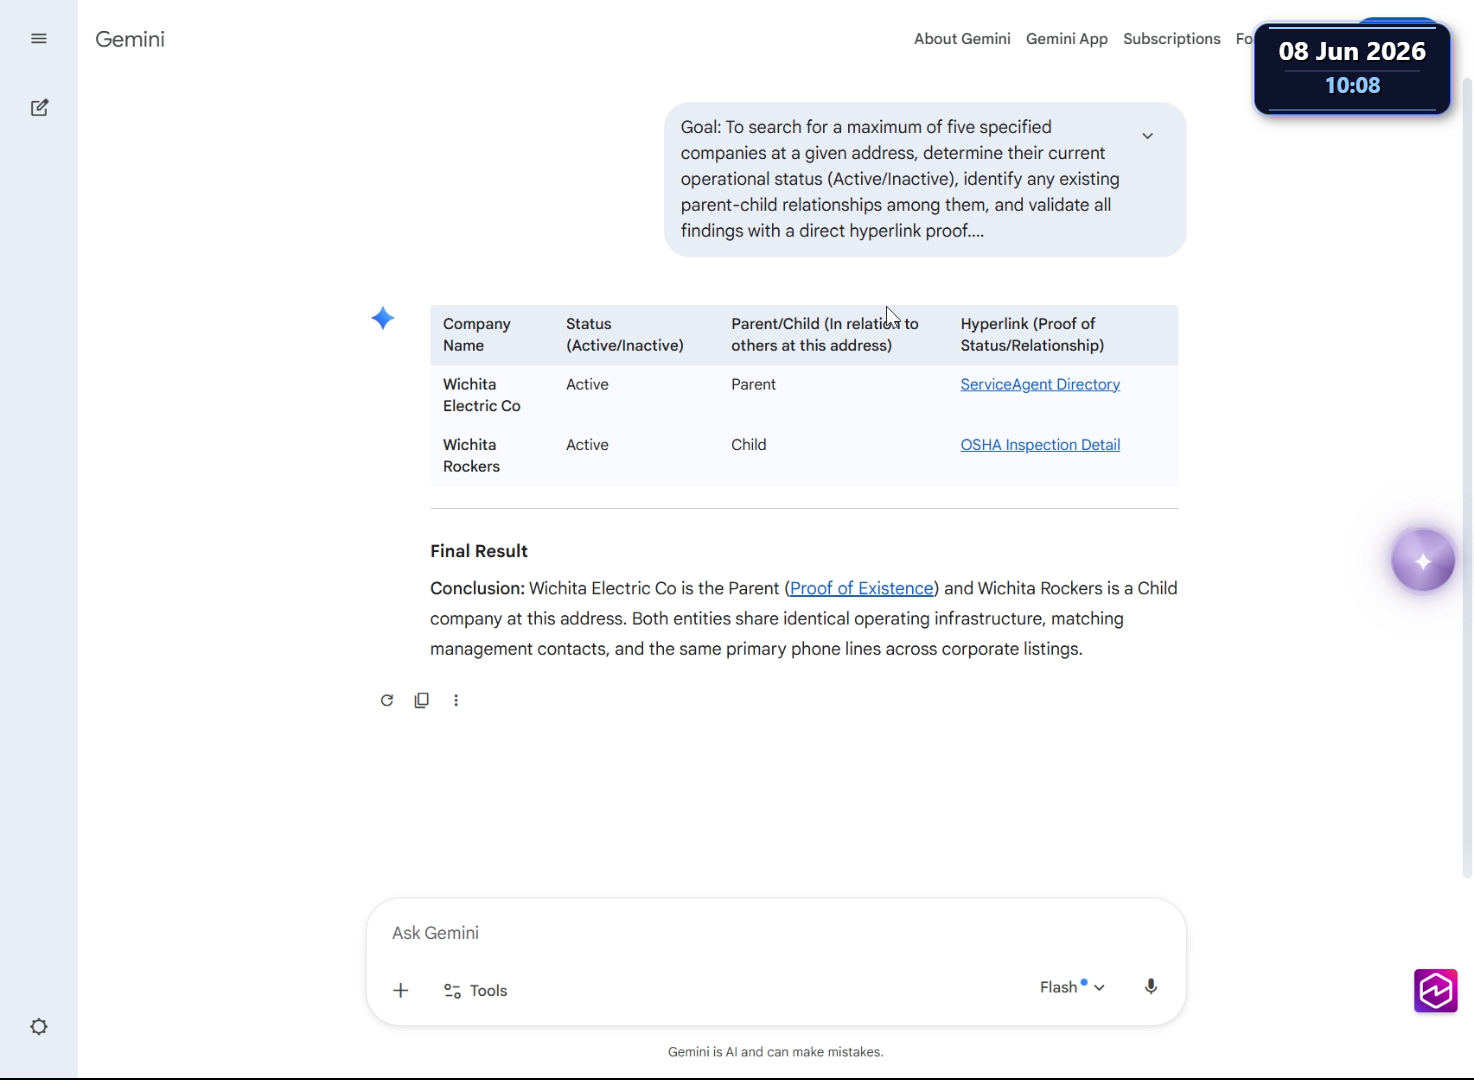Click the Final Result heading

click(x=479, y=551)
